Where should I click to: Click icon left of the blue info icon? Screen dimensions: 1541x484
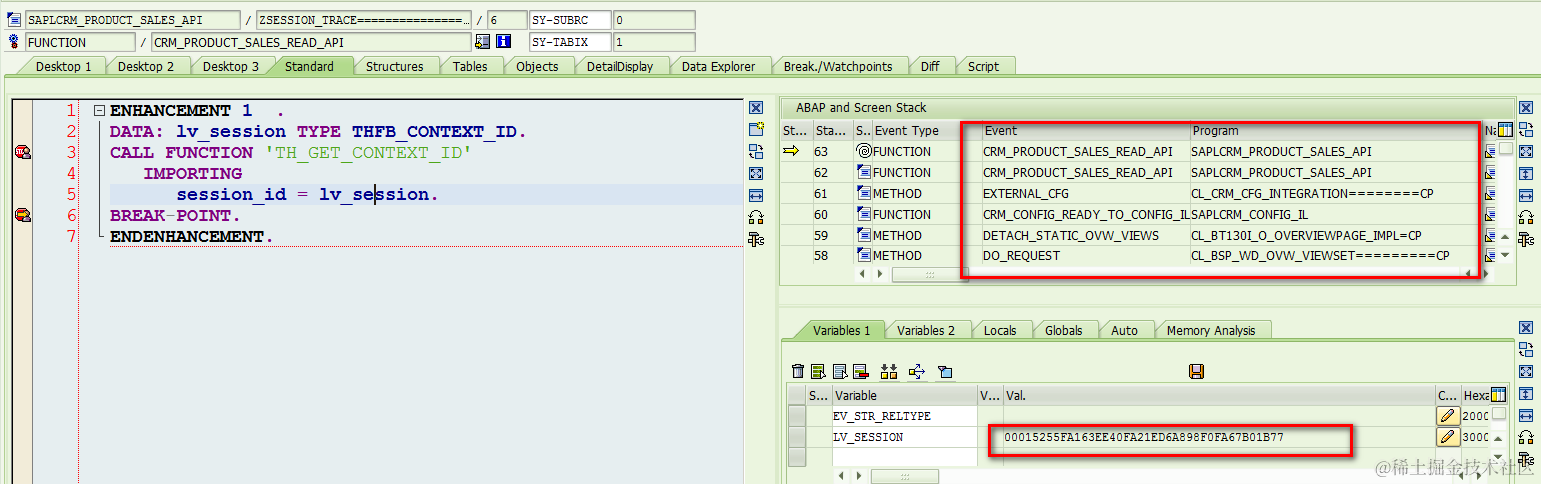coord(483,42)
